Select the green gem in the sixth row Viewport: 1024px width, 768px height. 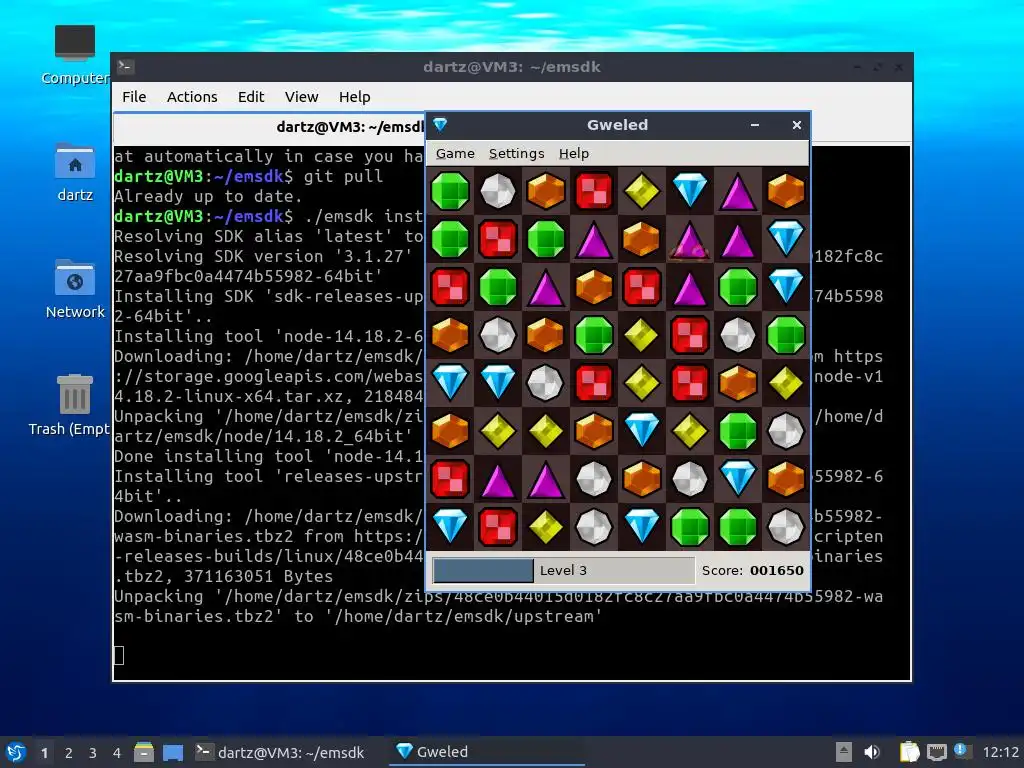click(x=737, y=430)
